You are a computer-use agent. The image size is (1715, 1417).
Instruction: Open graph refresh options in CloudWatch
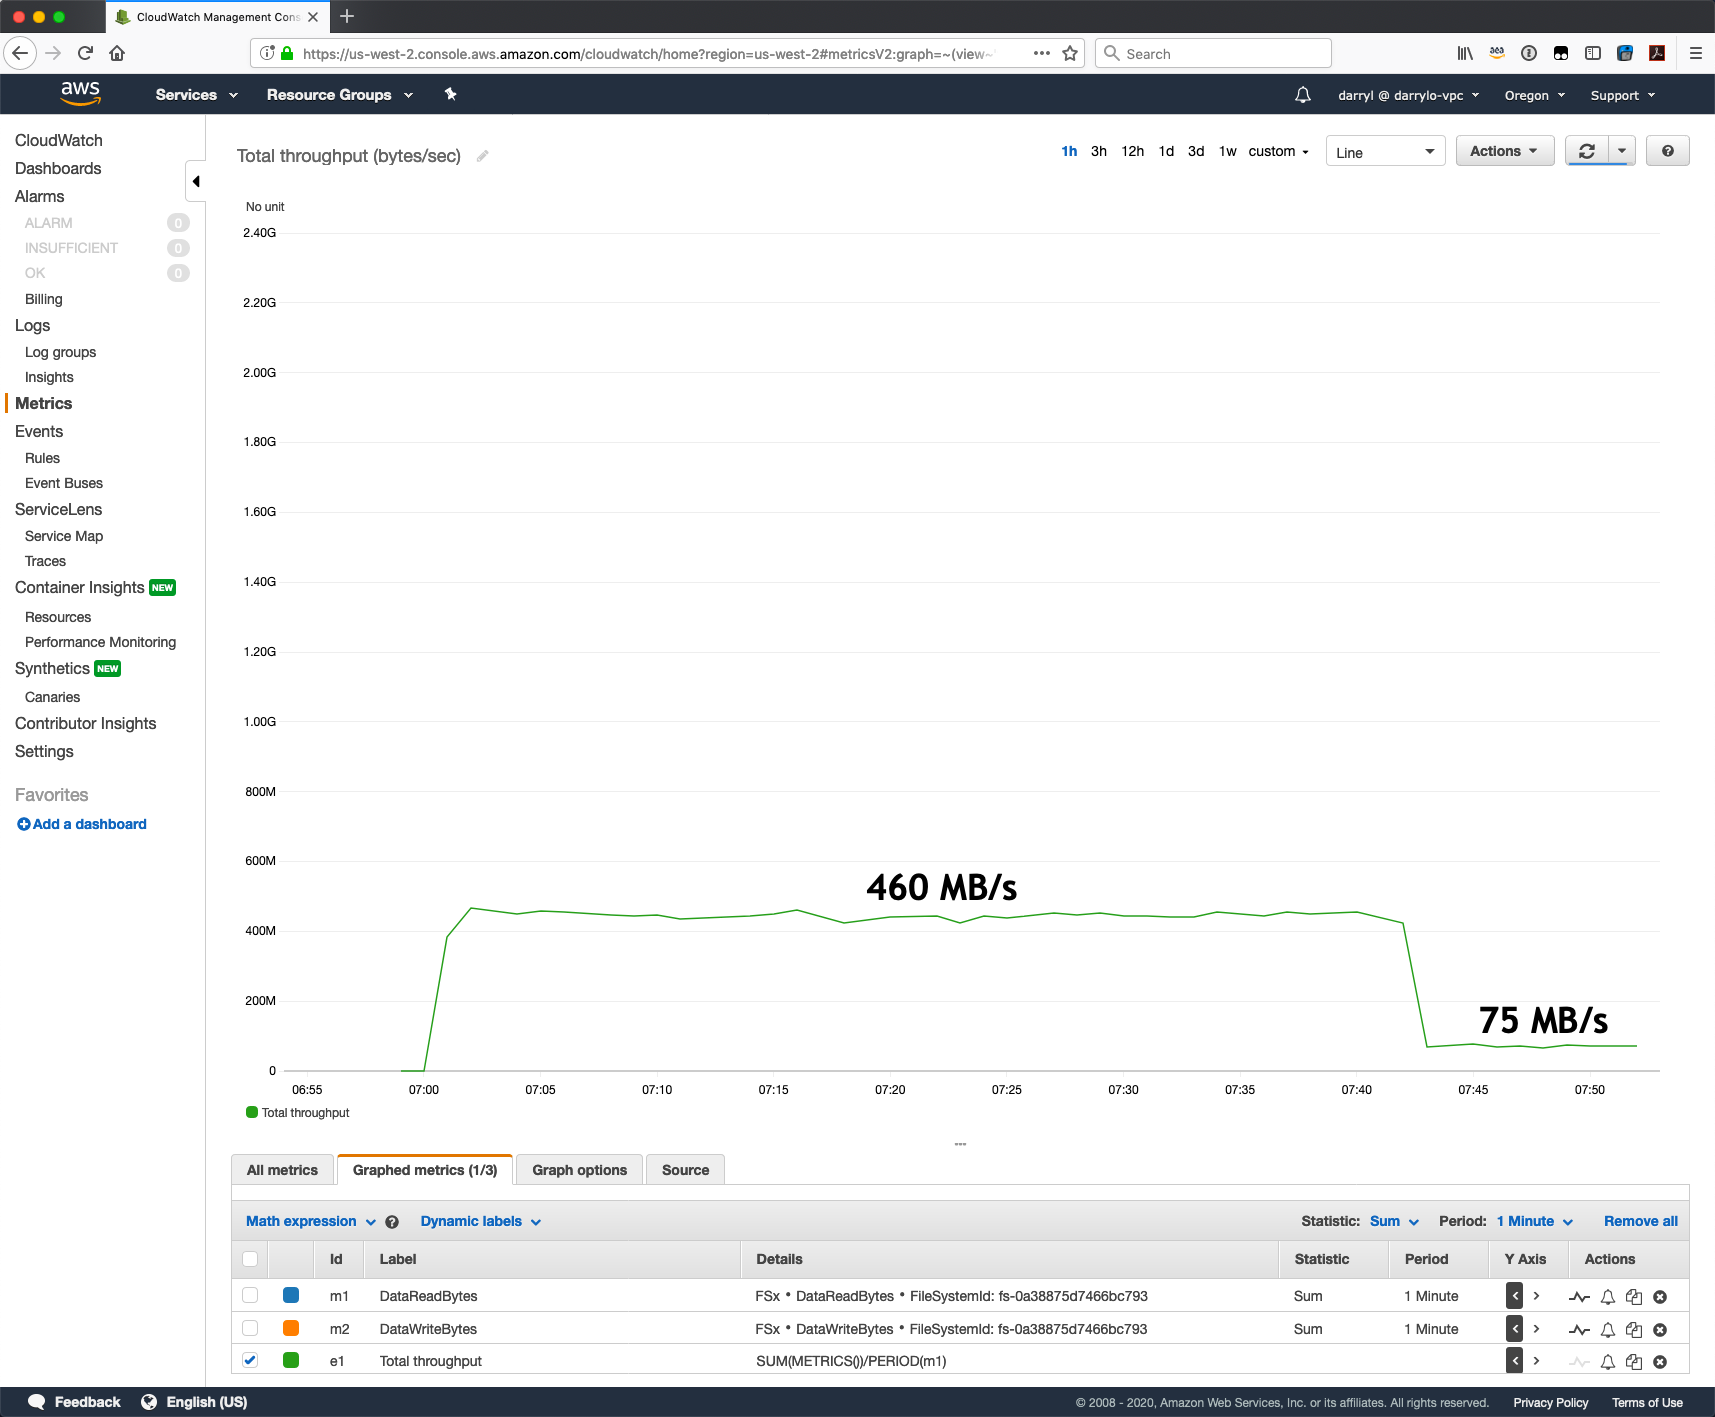(x=1622, y=150)
